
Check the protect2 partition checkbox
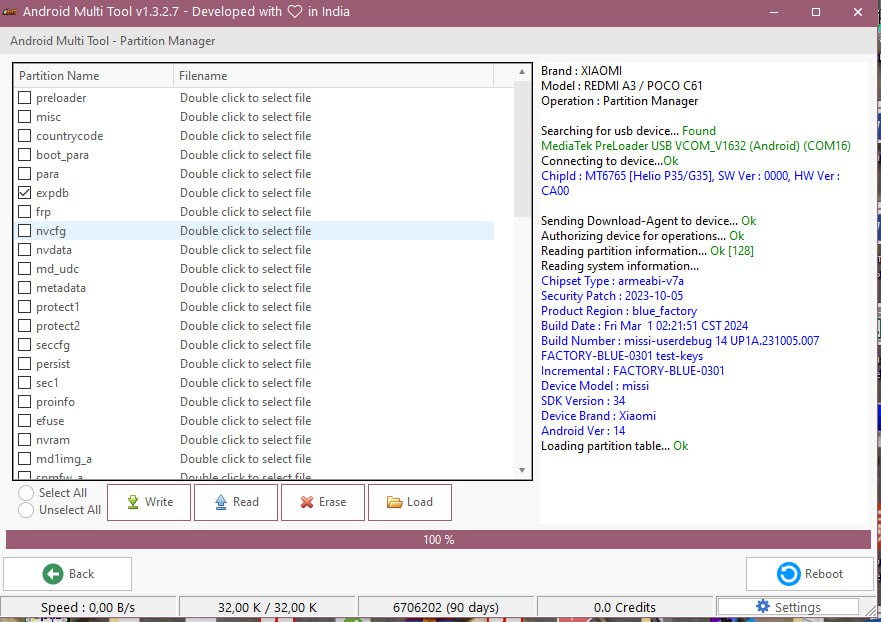pyautogui.click(x=24, y=325)
